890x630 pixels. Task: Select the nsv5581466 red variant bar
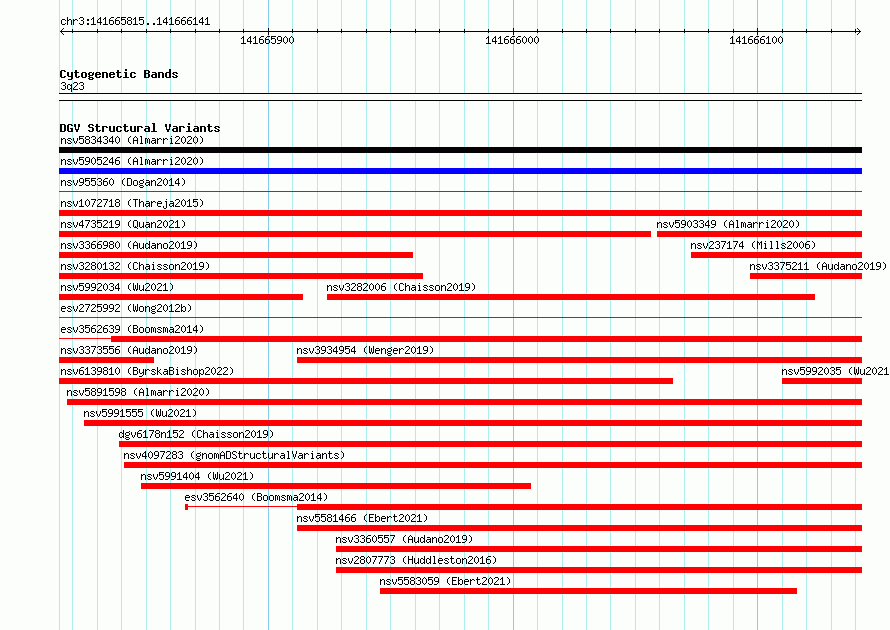pyautogui.click(x=580, y=528)
